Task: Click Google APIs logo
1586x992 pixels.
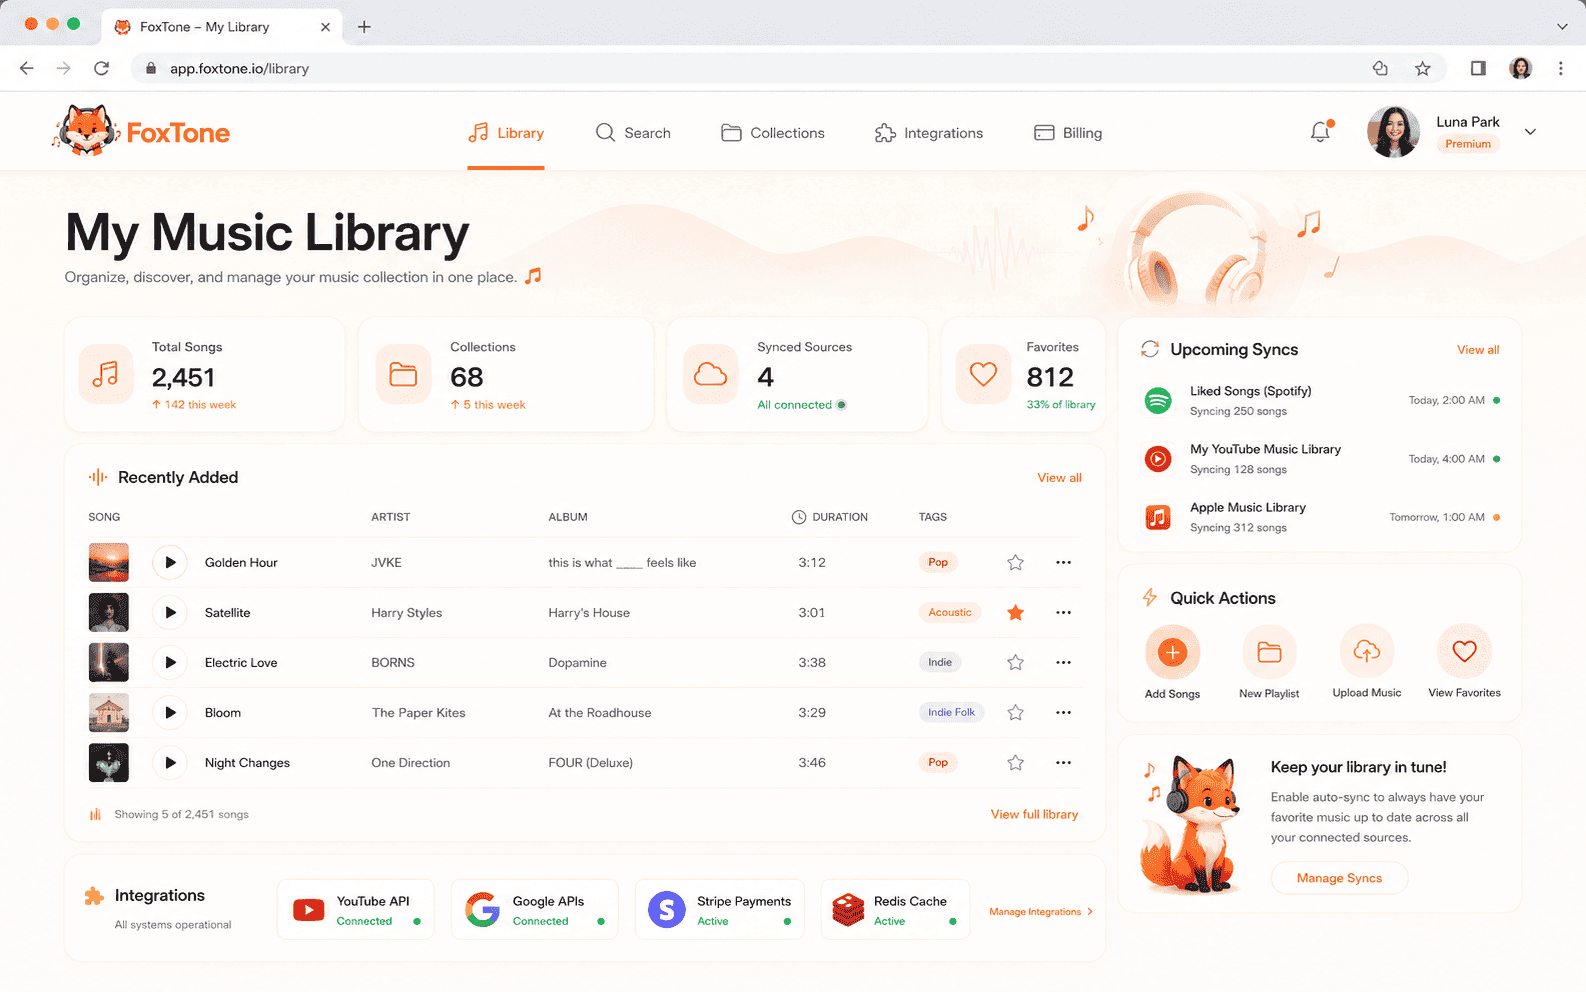Action: [x=482, y=910]
